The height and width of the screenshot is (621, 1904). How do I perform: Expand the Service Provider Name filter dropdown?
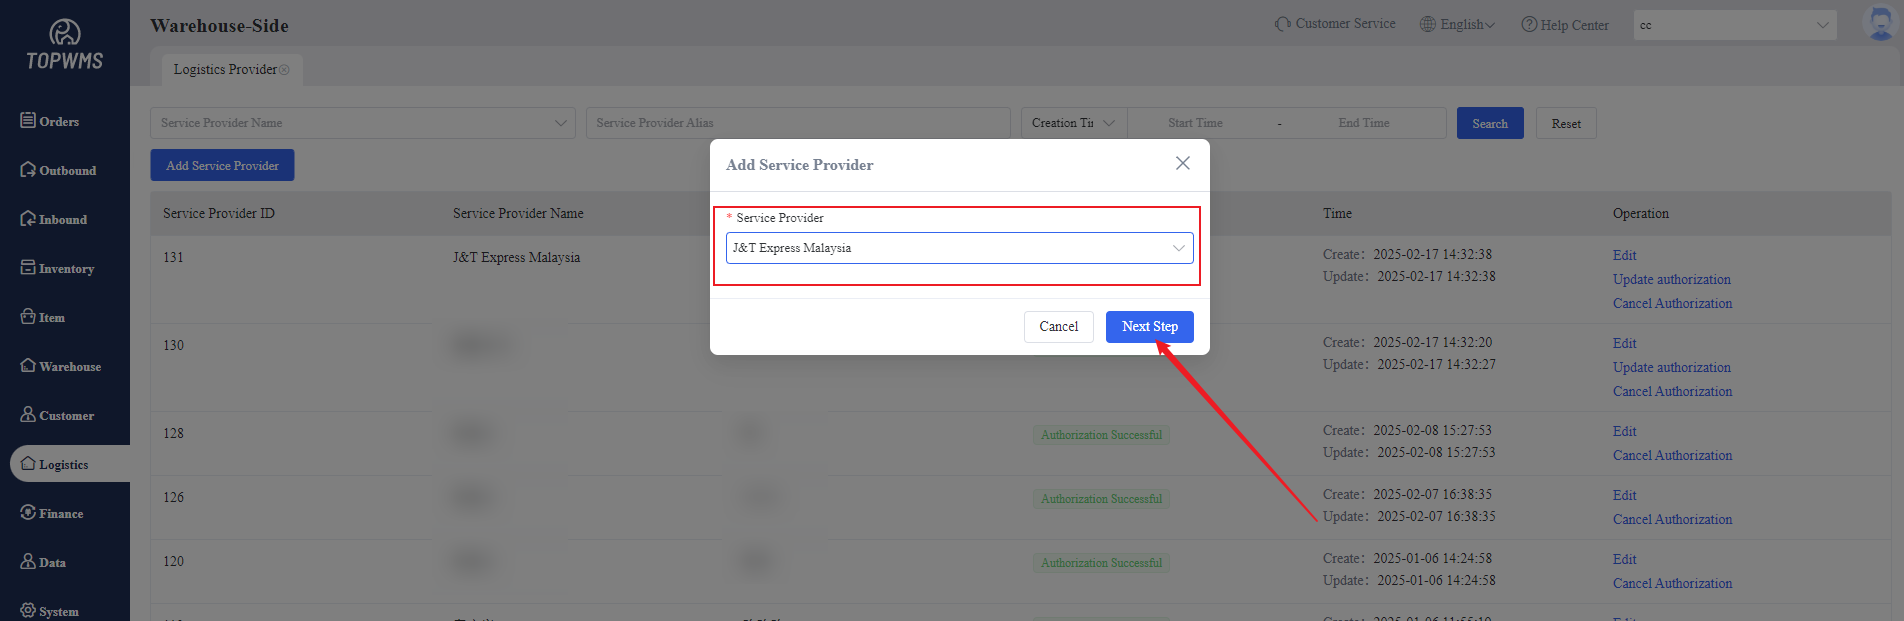(x=362, y=123)
